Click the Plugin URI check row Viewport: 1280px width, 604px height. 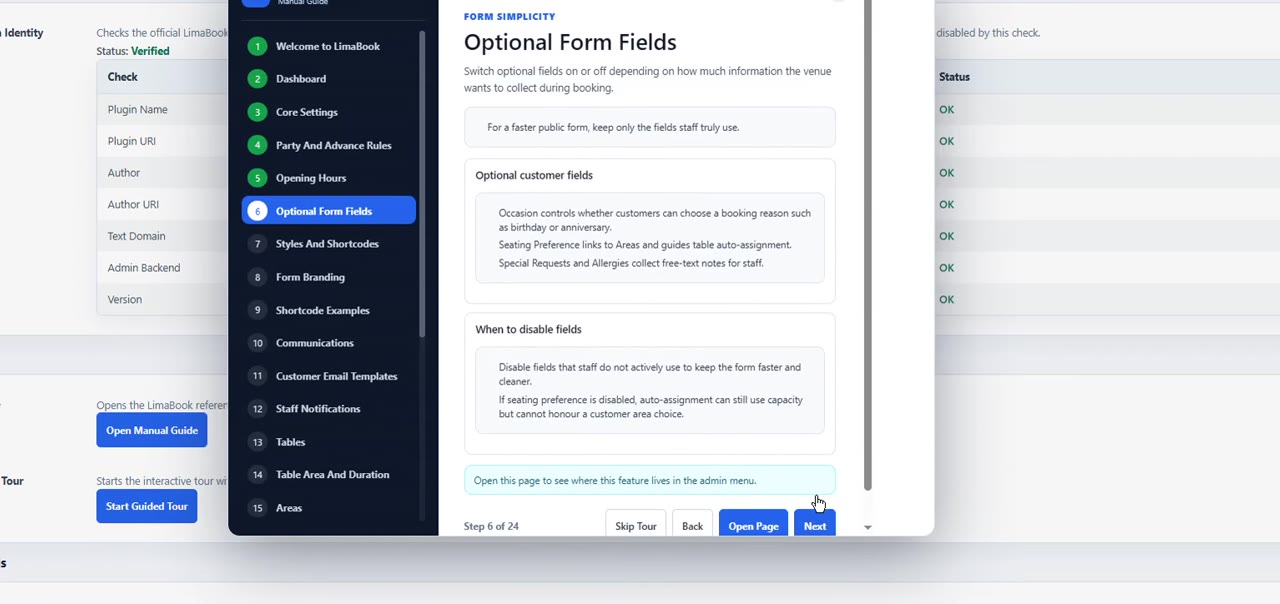click(x=163, y=141)
